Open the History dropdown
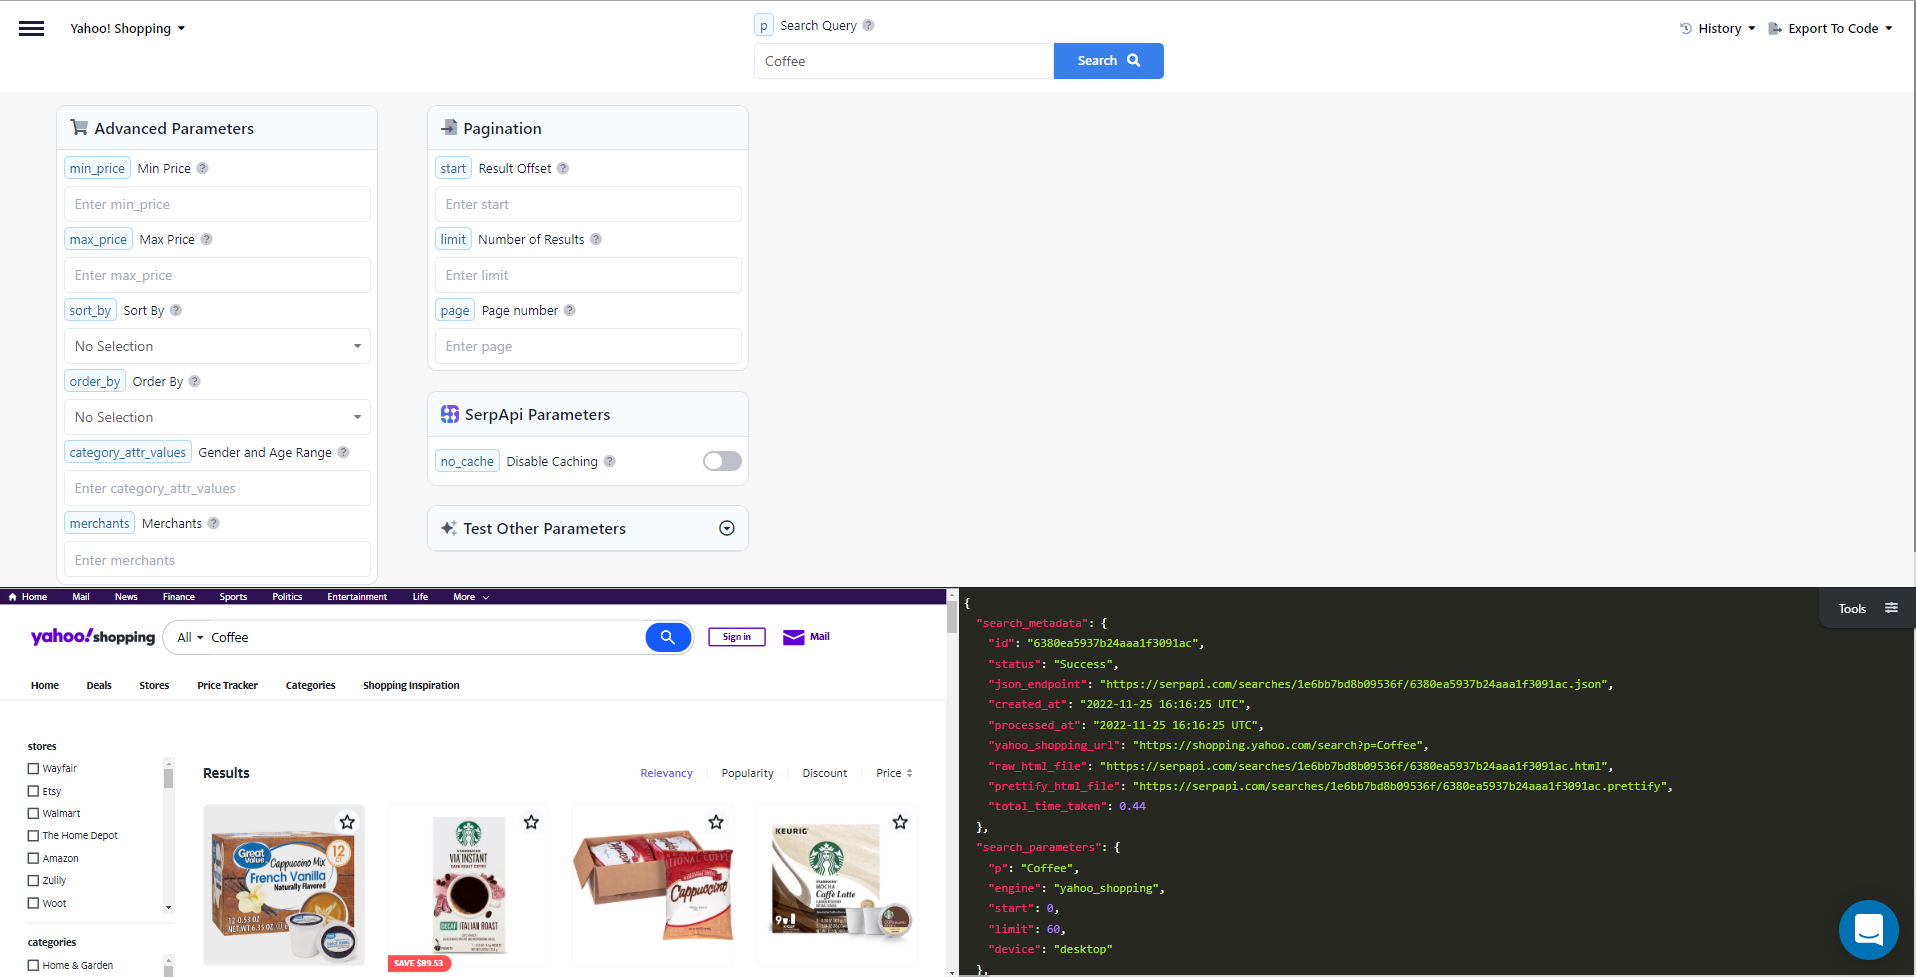The height and width of the screenshot is (977, 1916). [x=1717, y=28]
